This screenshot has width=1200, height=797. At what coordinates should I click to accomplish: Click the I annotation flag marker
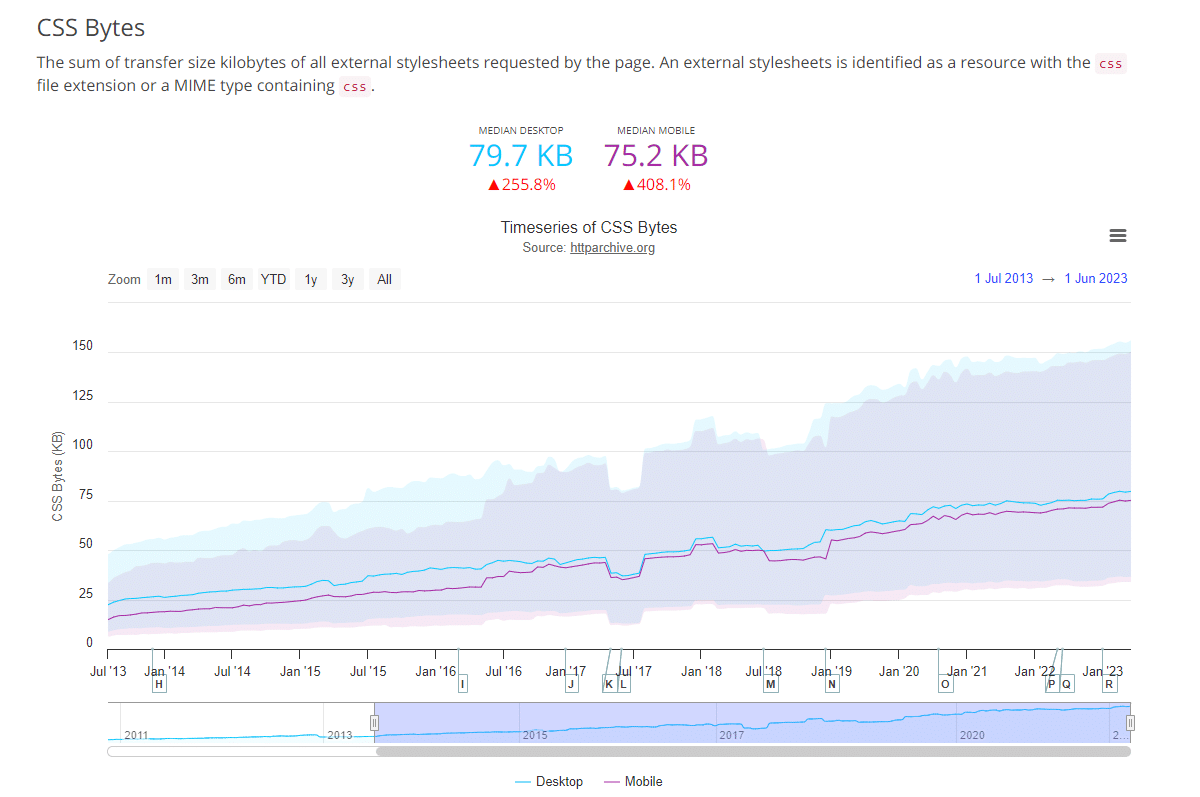point(462,684)
